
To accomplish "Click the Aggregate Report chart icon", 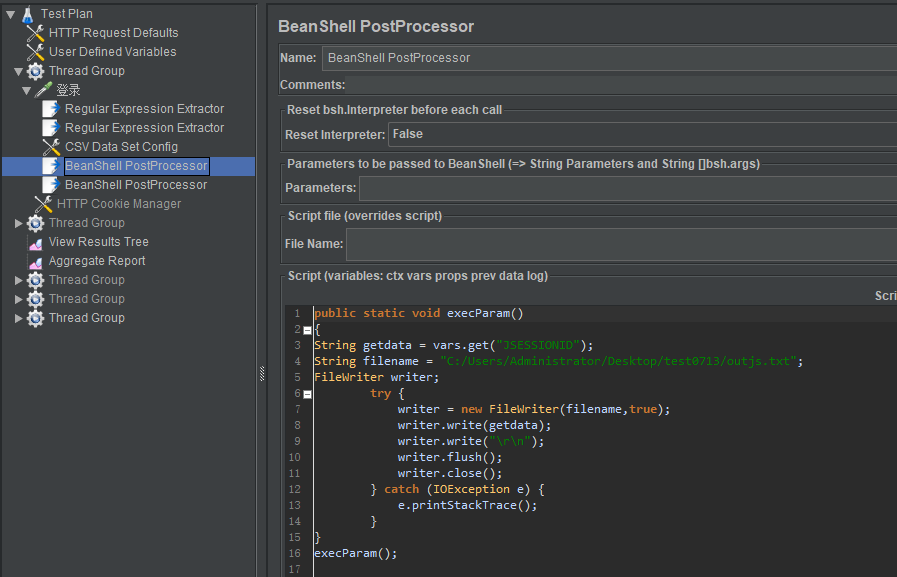I will click(x=35, y=261).
